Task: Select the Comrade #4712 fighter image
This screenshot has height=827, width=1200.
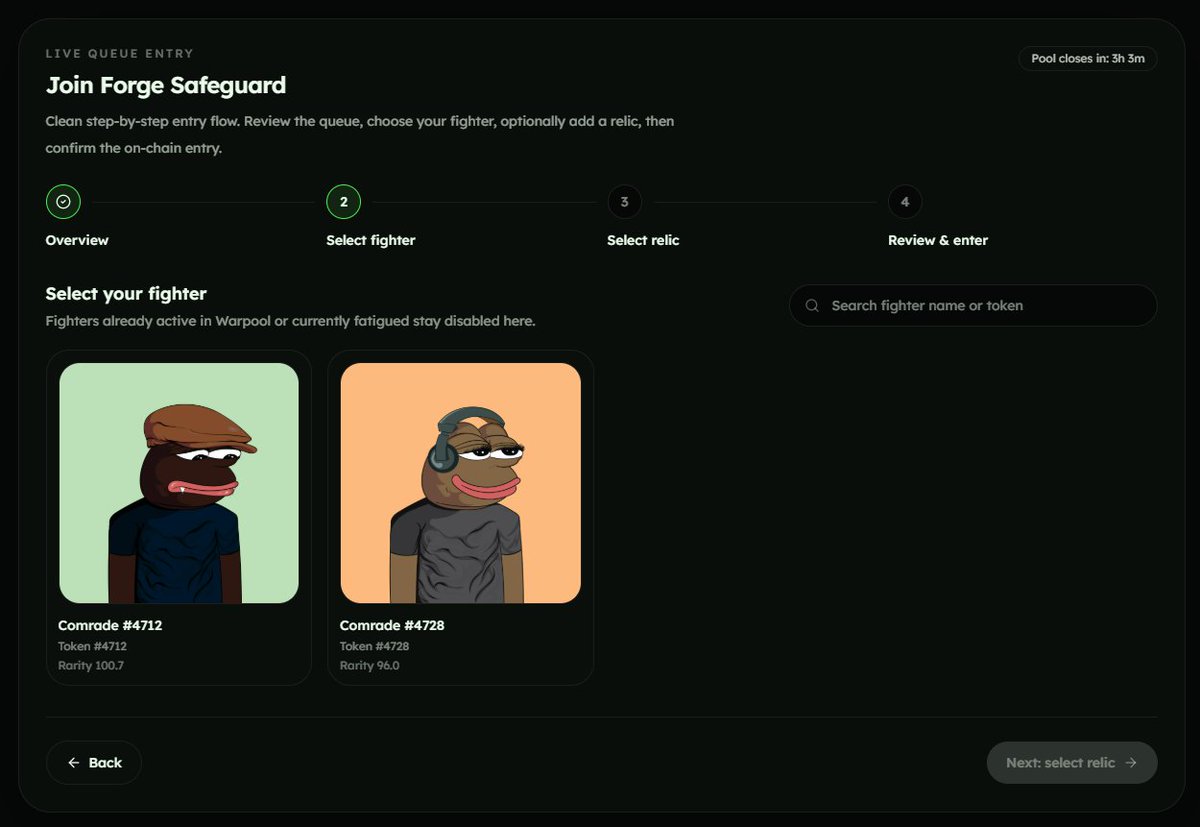Action: [x=179, y=483]
